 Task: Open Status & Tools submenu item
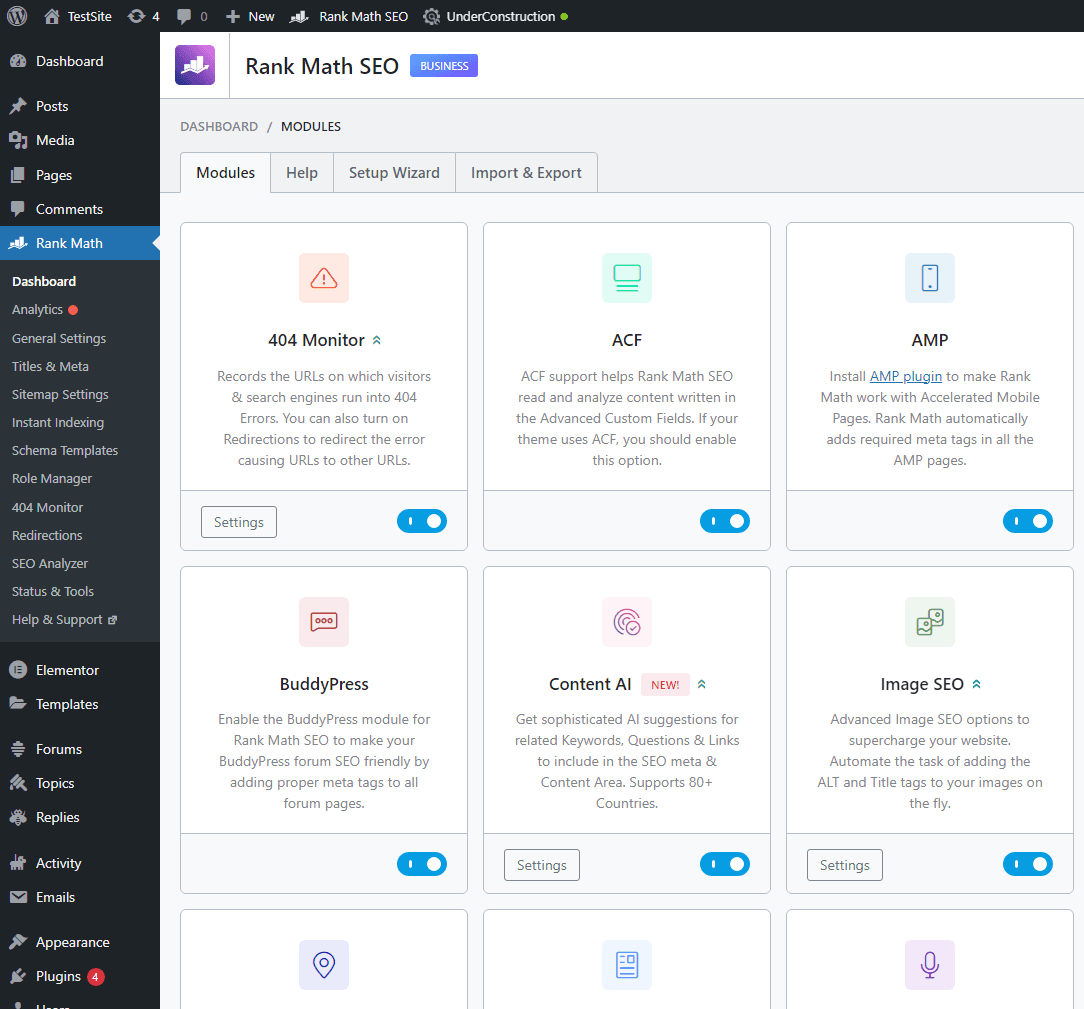pyautogui.click(x=53, y=592)
